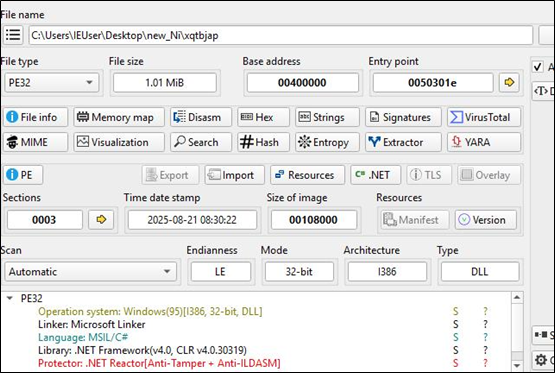Open the Extractor tool
The image size is (555, 373).
tap(403, 142)
